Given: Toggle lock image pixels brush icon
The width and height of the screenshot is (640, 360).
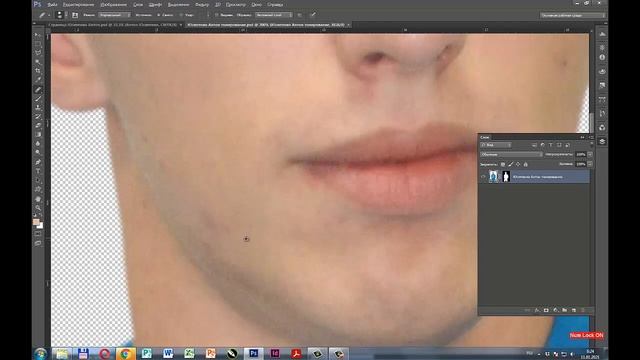Looking at the screenshot, I should 511,164.
